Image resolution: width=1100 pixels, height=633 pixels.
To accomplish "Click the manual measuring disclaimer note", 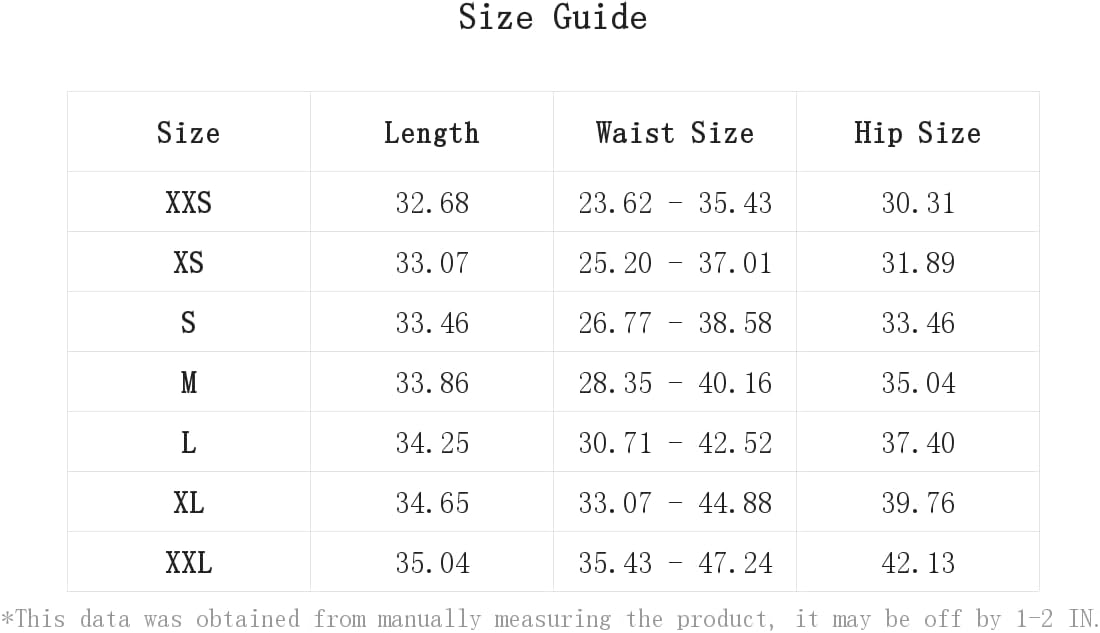I will tap(550, 619).
